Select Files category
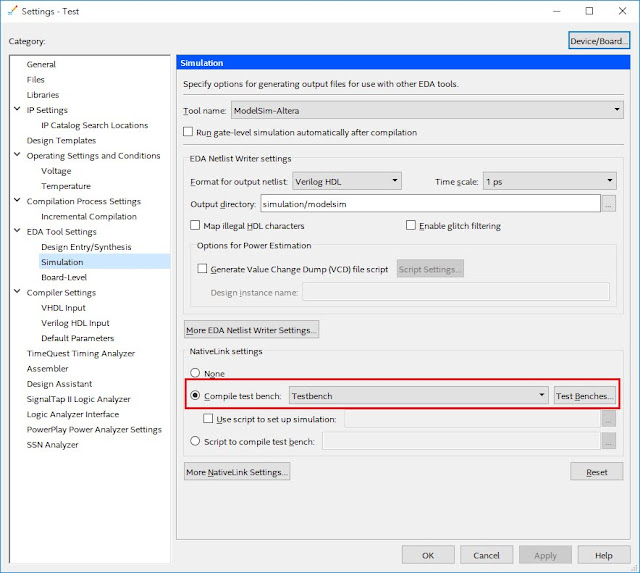The image size is (640, 573). 36,79
